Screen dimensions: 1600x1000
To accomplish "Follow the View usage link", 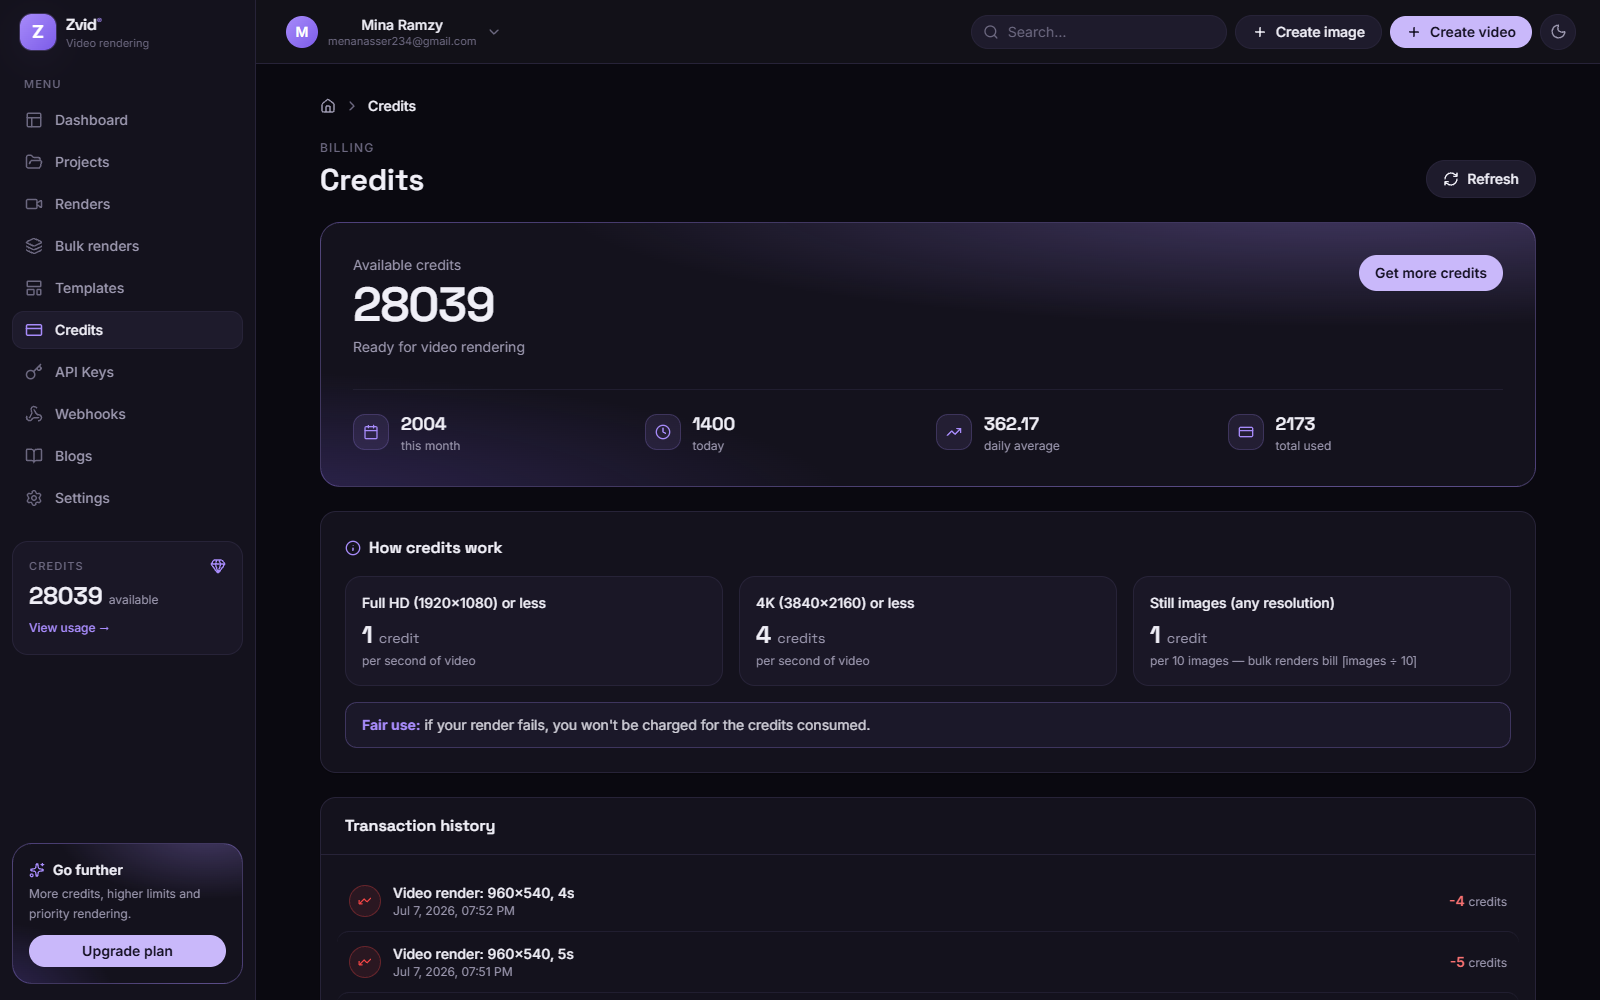I will pyautogui.click(x=69, y=628).
